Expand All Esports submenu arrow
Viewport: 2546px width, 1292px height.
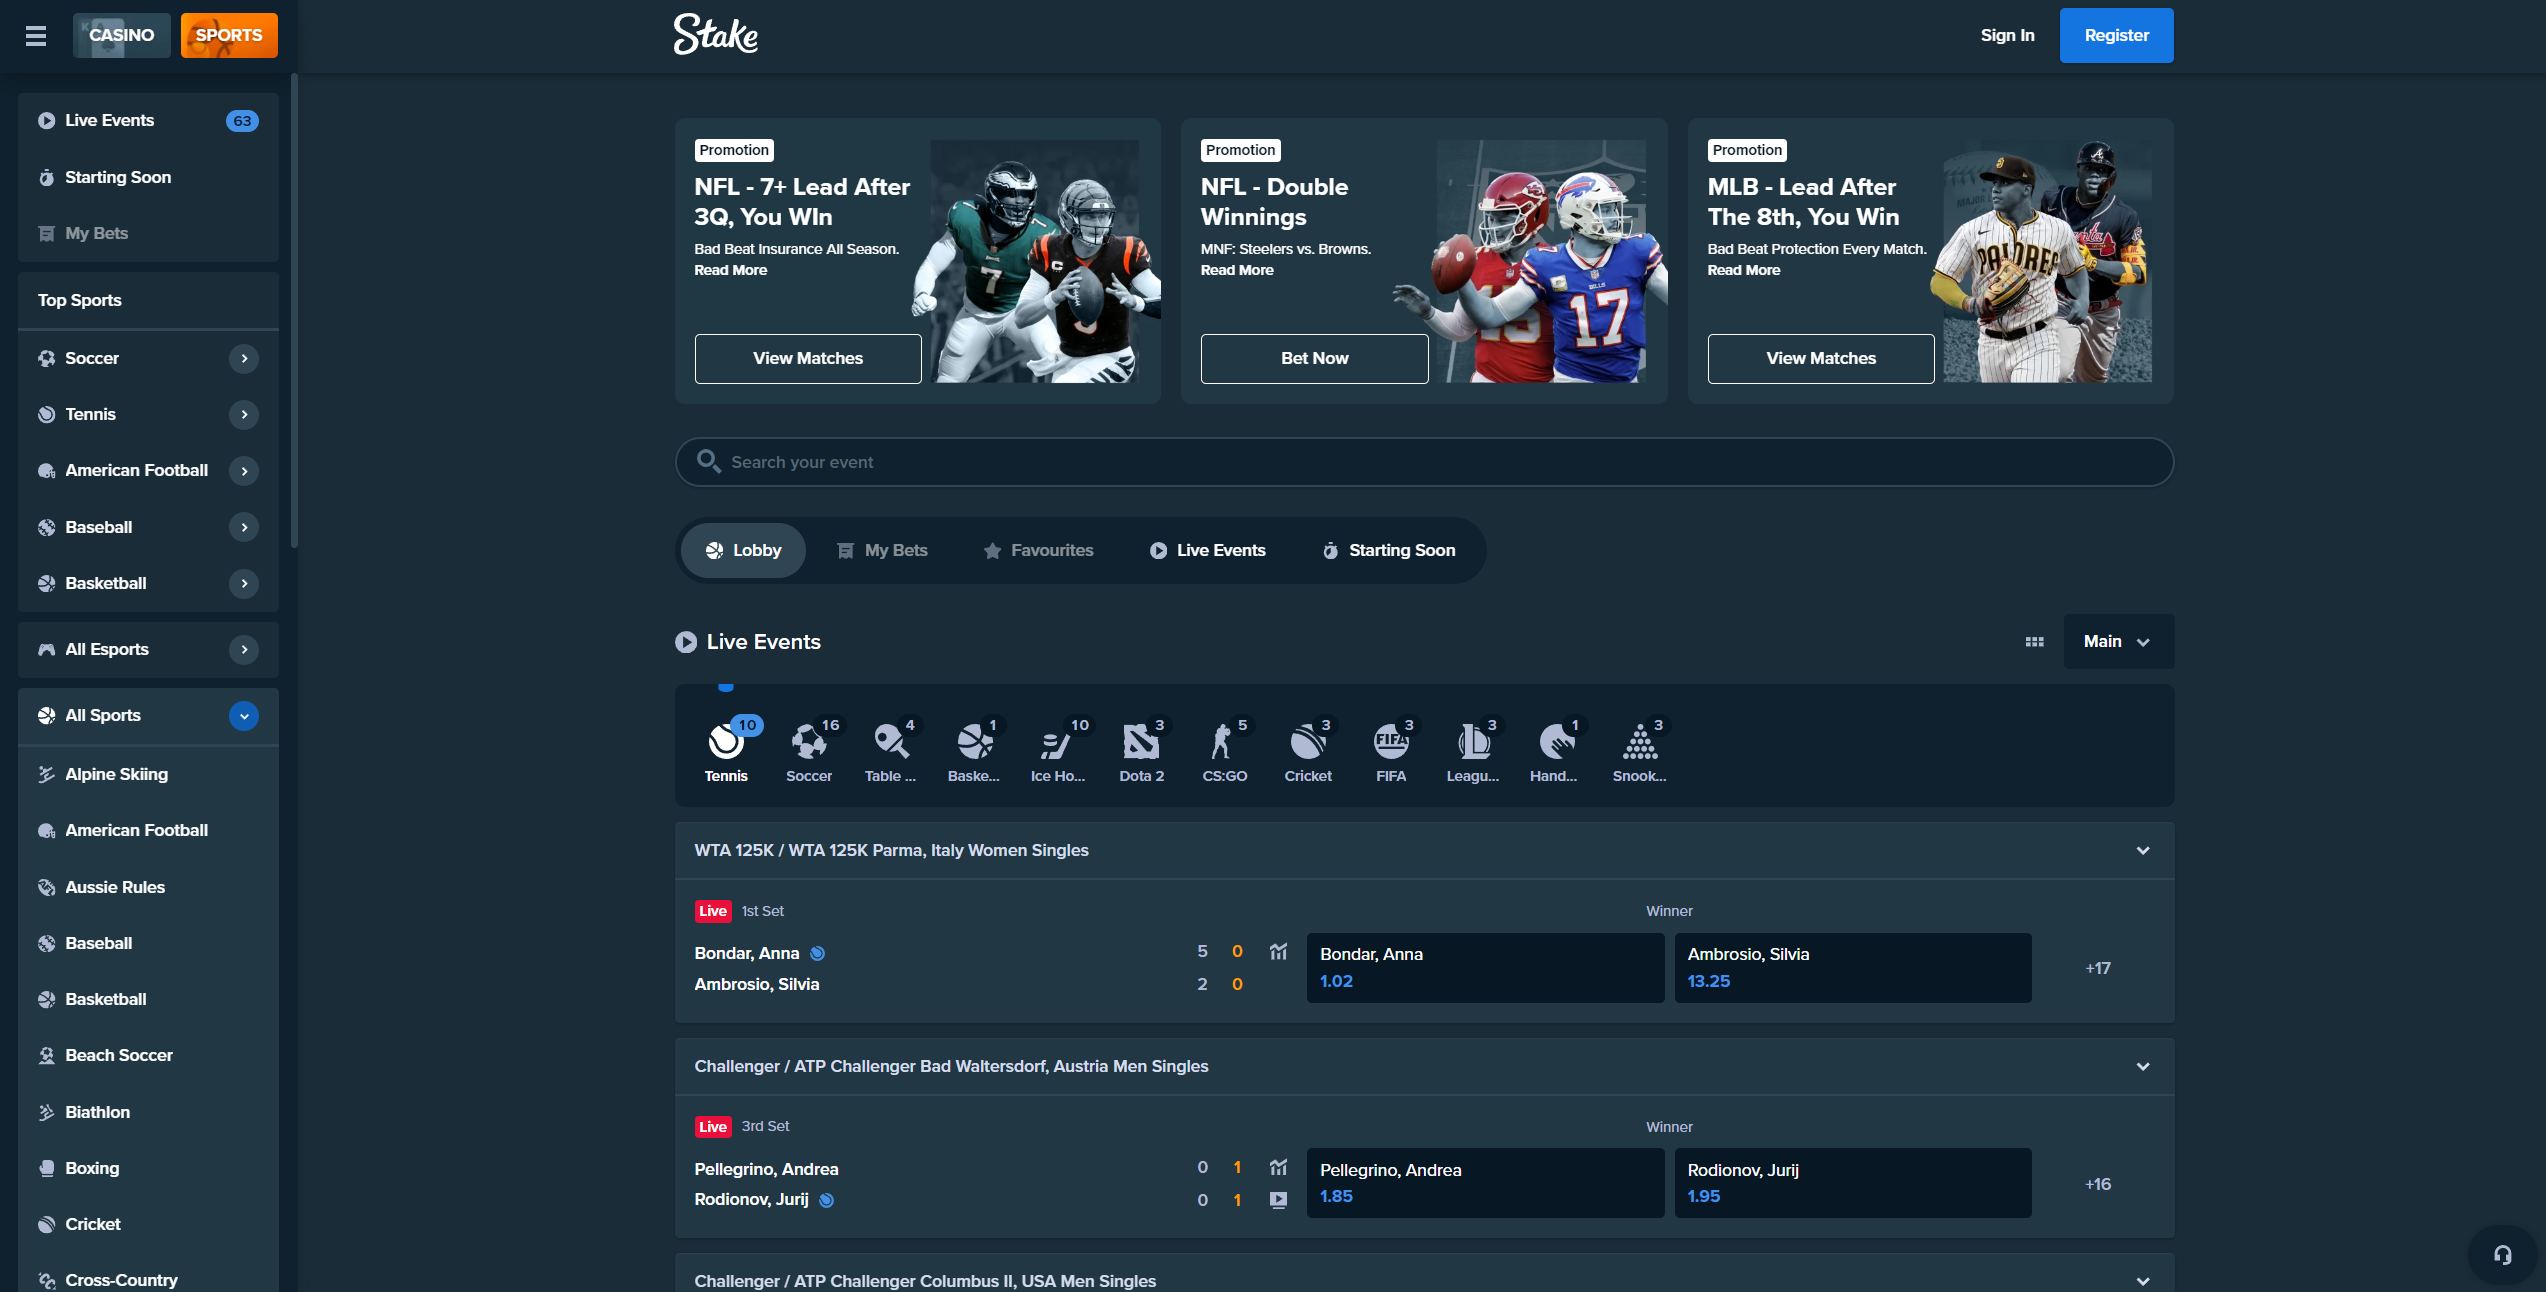coord(244,650)
